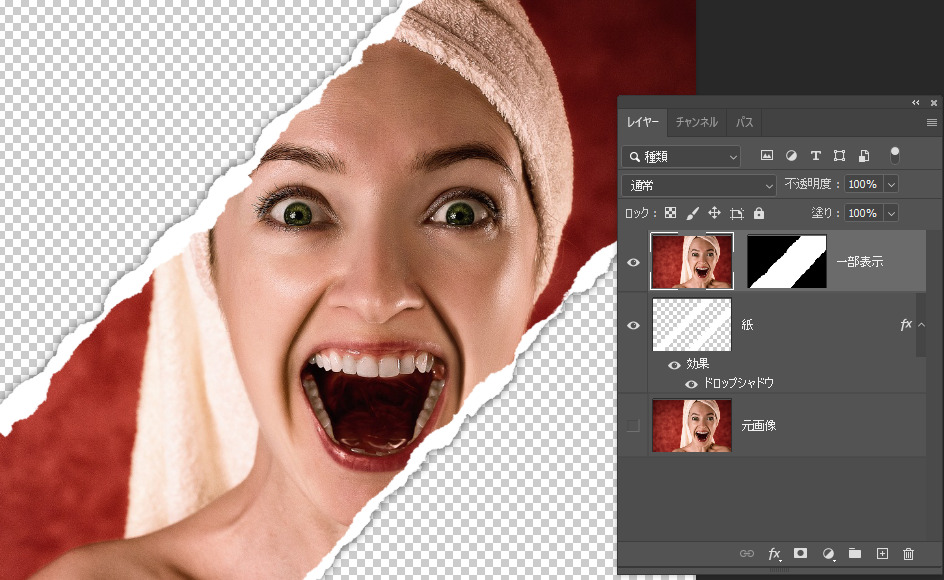
Task: Lock all padlock icon
Action: coord(759,213)
